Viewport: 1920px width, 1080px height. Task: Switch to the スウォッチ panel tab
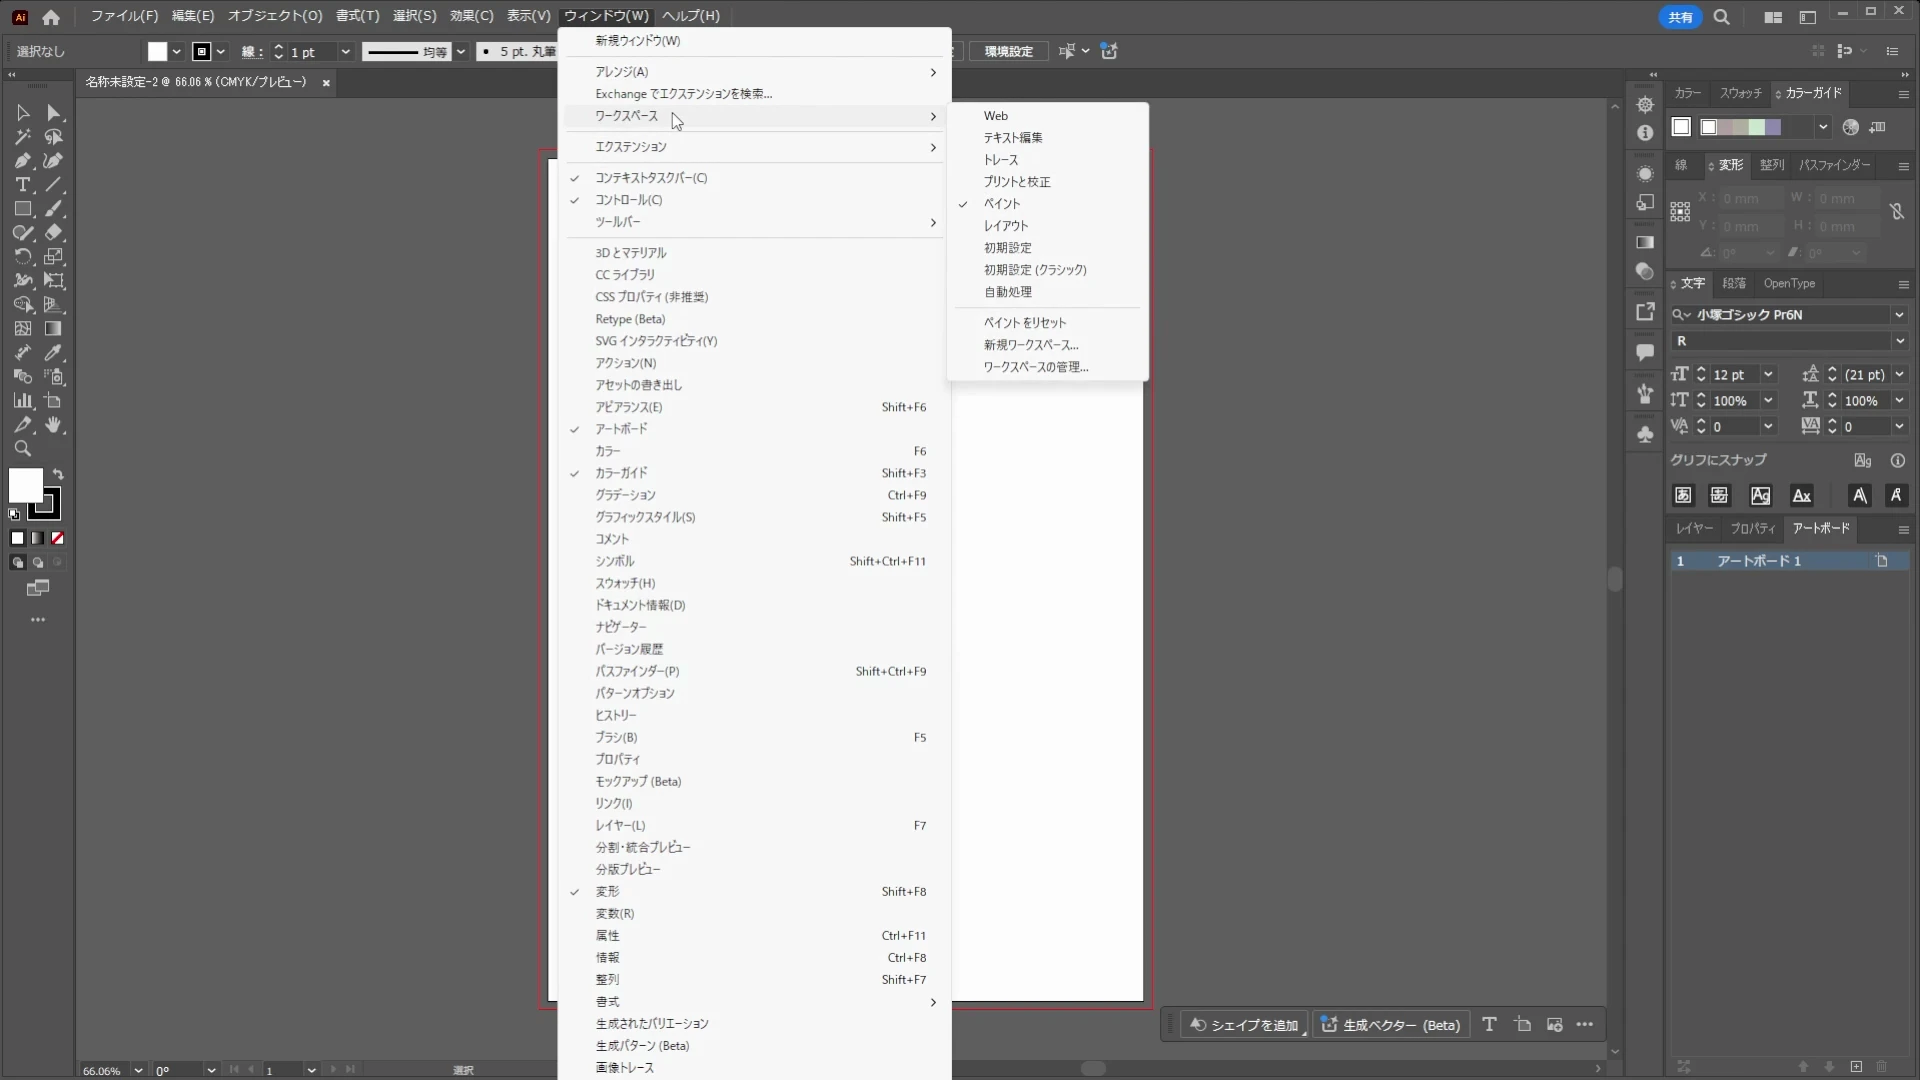[1740, 93]
